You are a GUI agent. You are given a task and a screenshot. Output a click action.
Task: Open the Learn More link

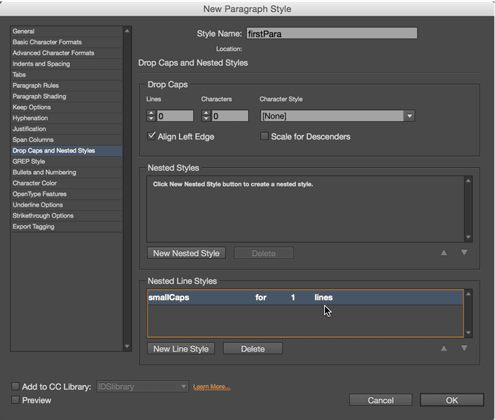click(212, 387)
